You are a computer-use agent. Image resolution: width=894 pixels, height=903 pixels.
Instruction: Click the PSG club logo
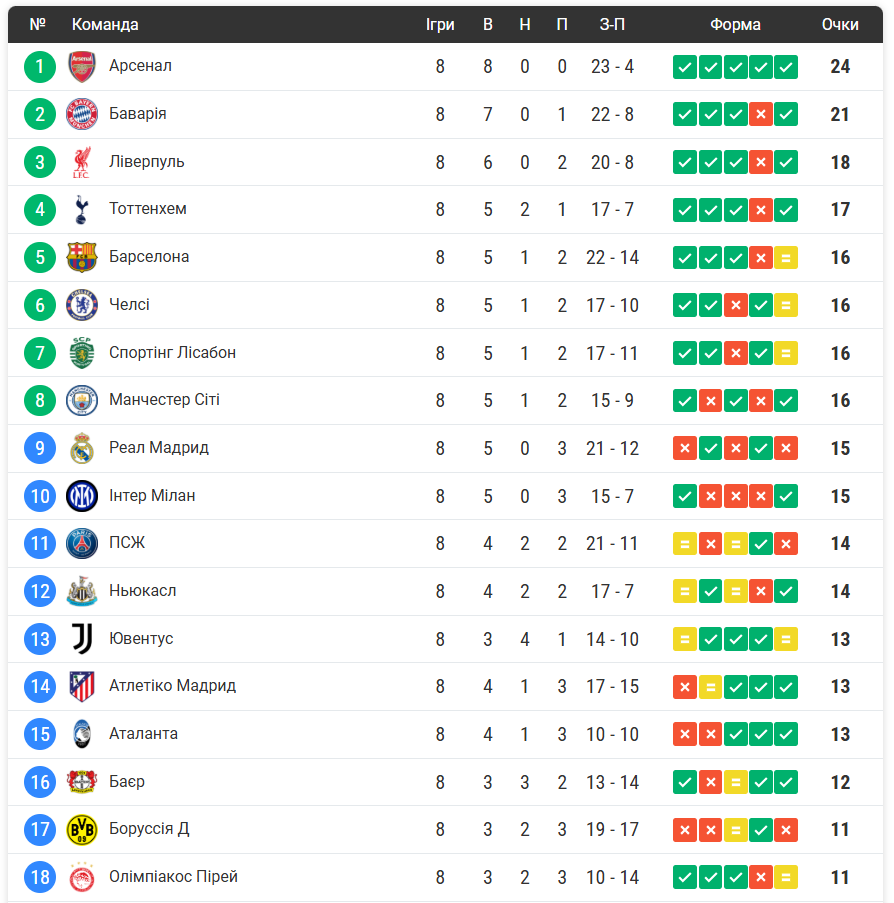point(81,544)
